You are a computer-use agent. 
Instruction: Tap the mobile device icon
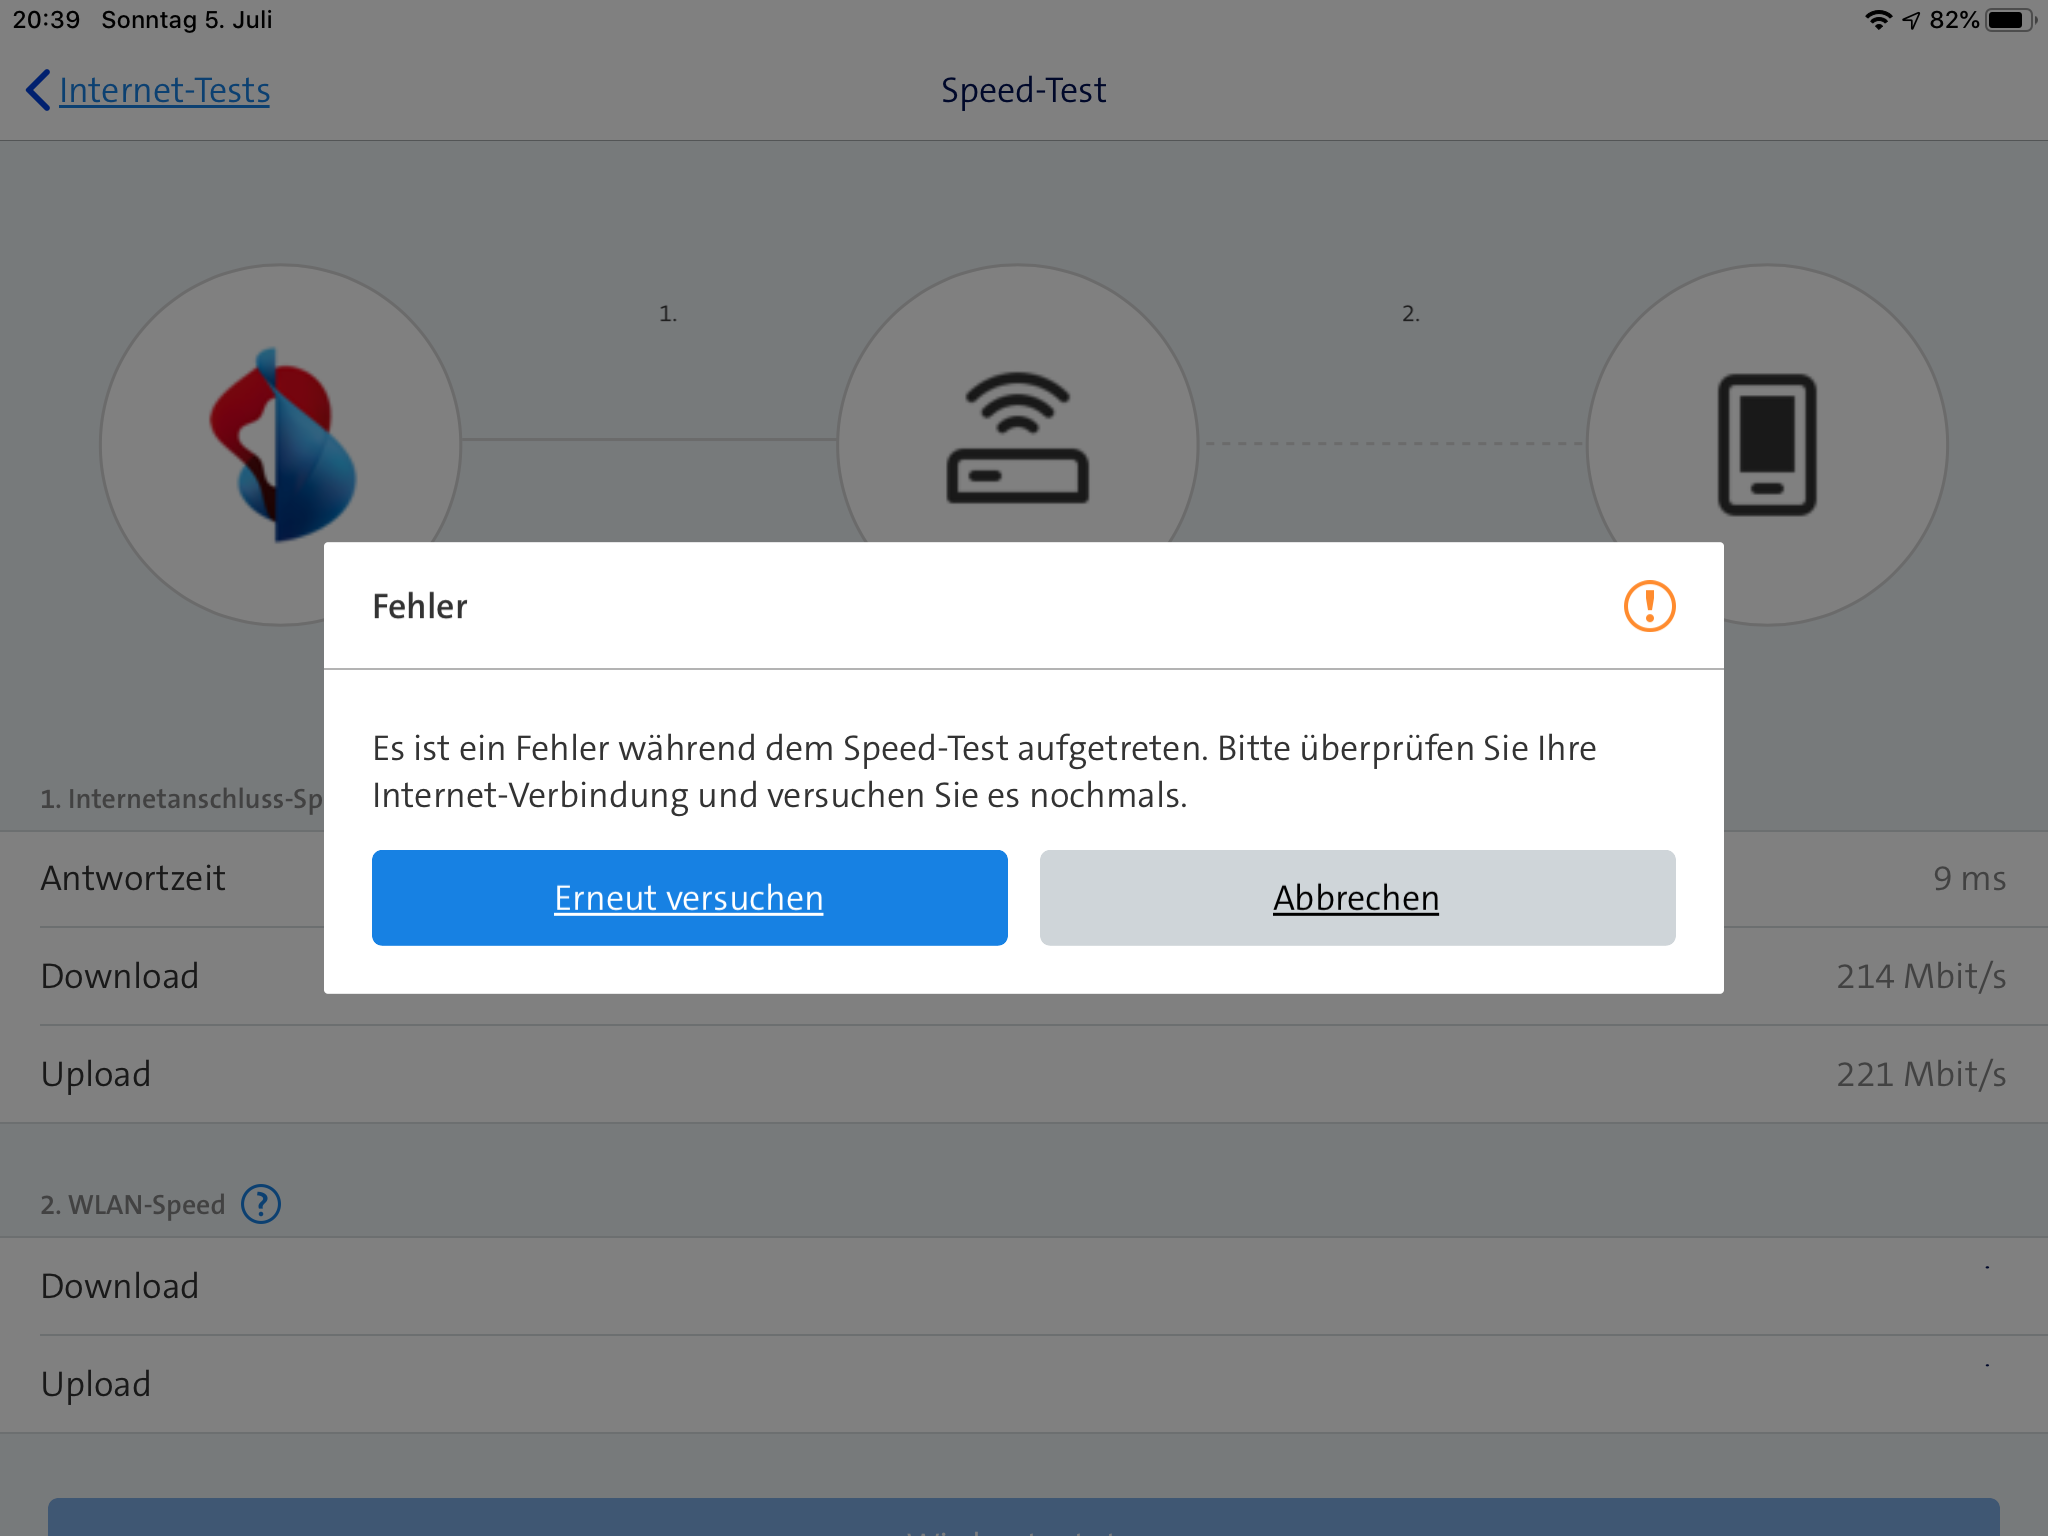click(1767, 444)
